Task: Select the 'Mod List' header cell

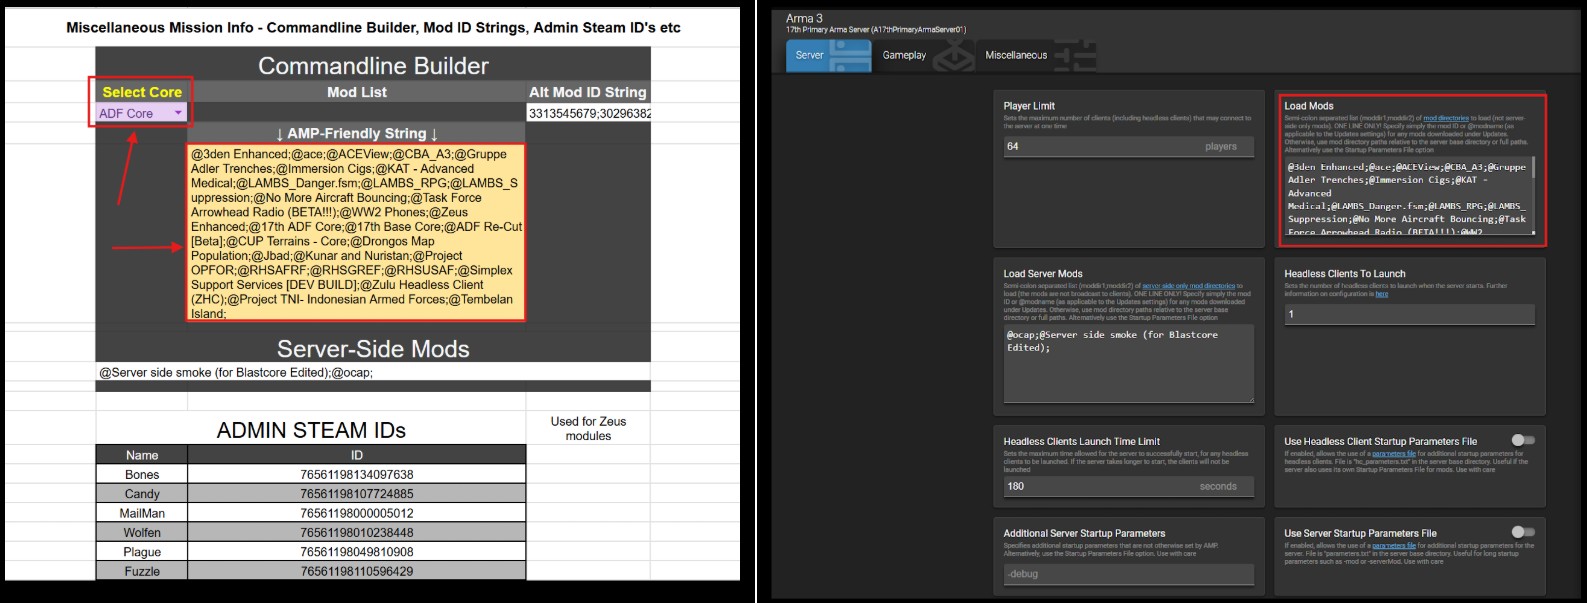Action: [x=356, y=92]
